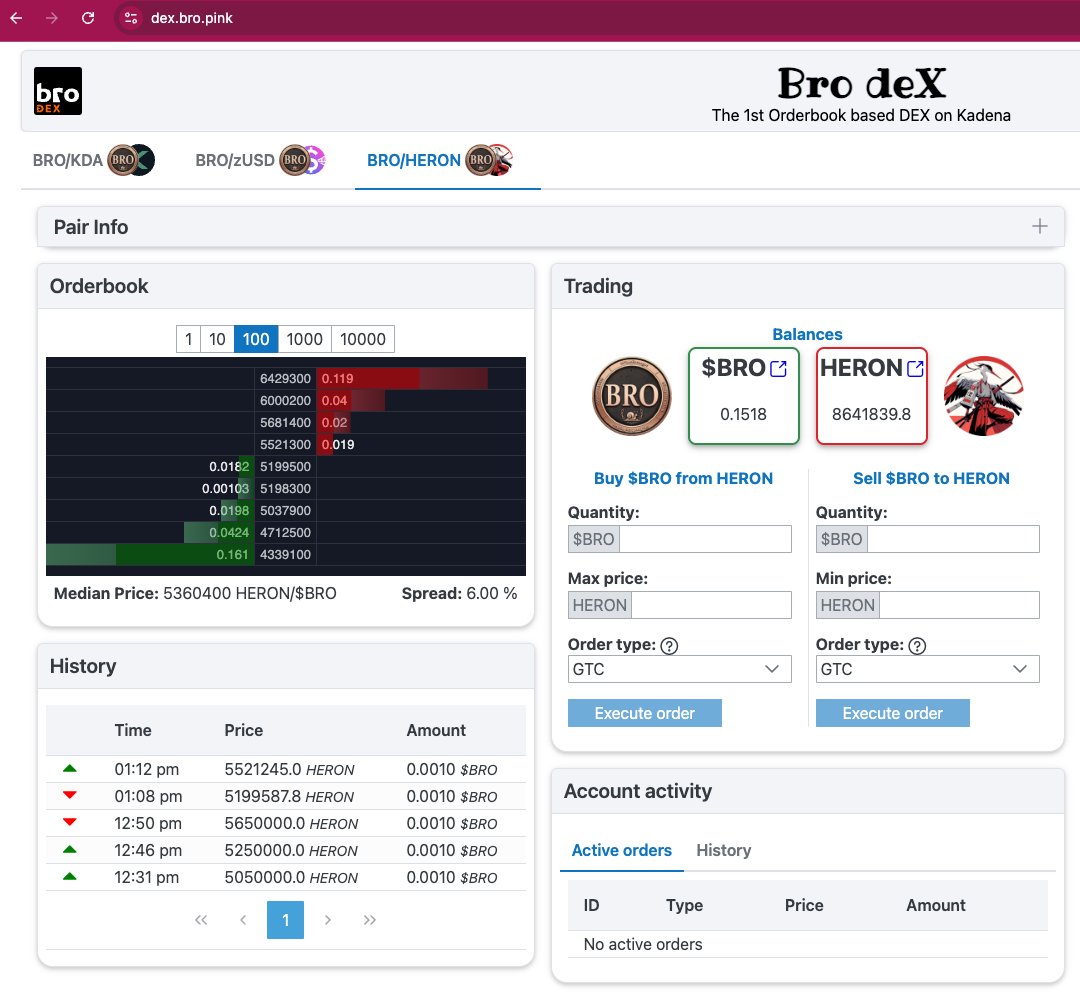Click the browser forward arrow
The width and height of the screenshot is (1080, 996).
pos(52,18)
